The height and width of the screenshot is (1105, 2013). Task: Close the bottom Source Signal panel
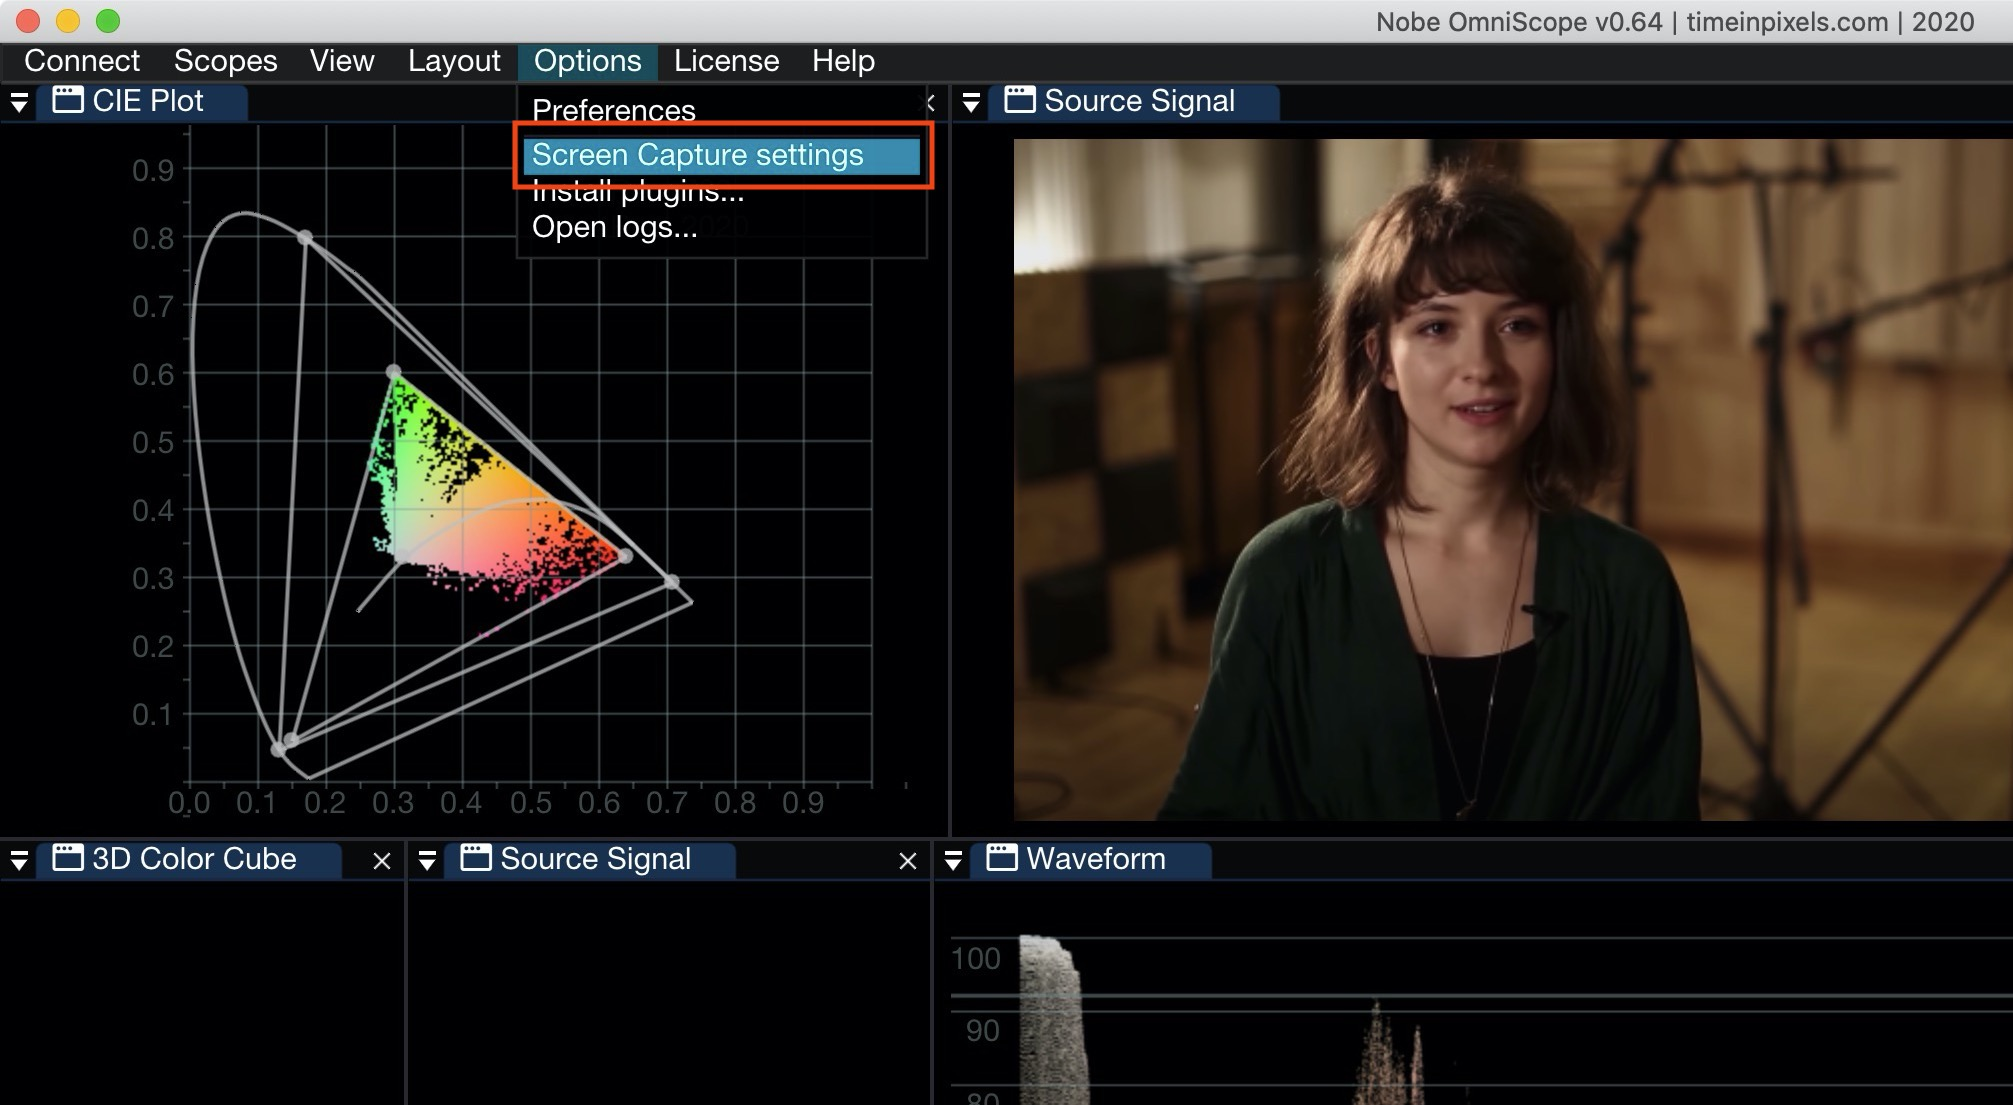(x=908, y=861)
